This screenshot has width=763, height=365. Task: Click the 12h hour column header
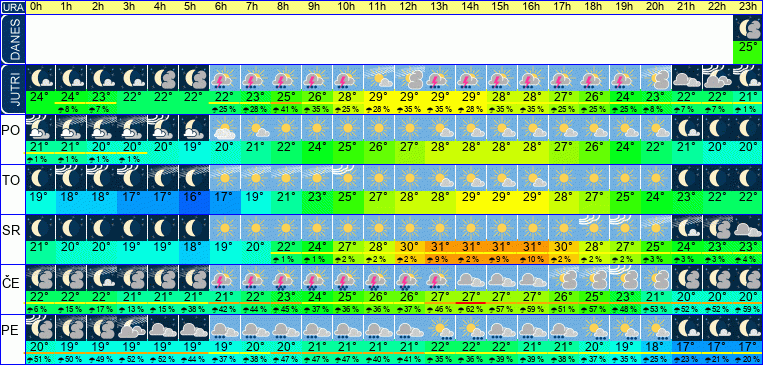coord(409,6)
